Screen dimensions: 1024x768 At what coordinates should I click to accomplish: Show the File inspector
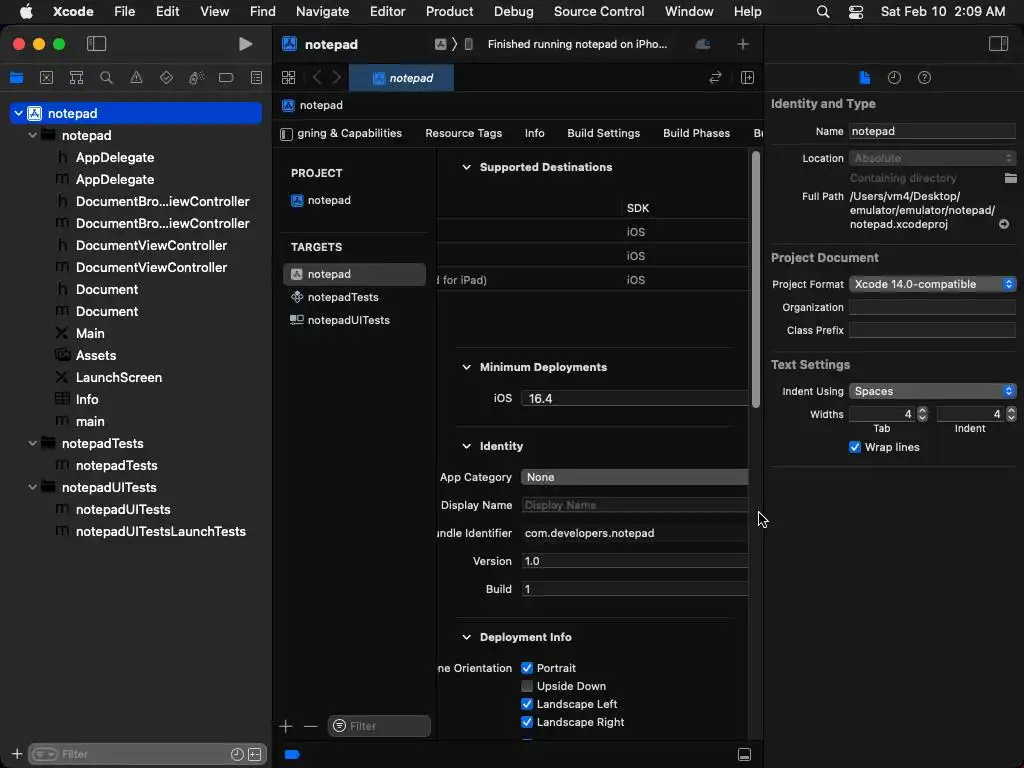(864, 78)
